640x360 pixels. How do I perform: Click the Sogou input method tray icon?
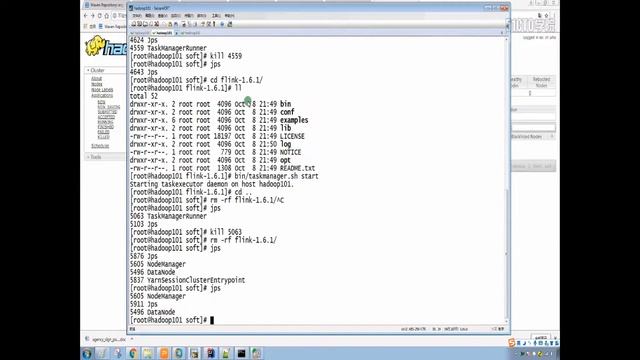pyautogui.click(x=512, y=343)
